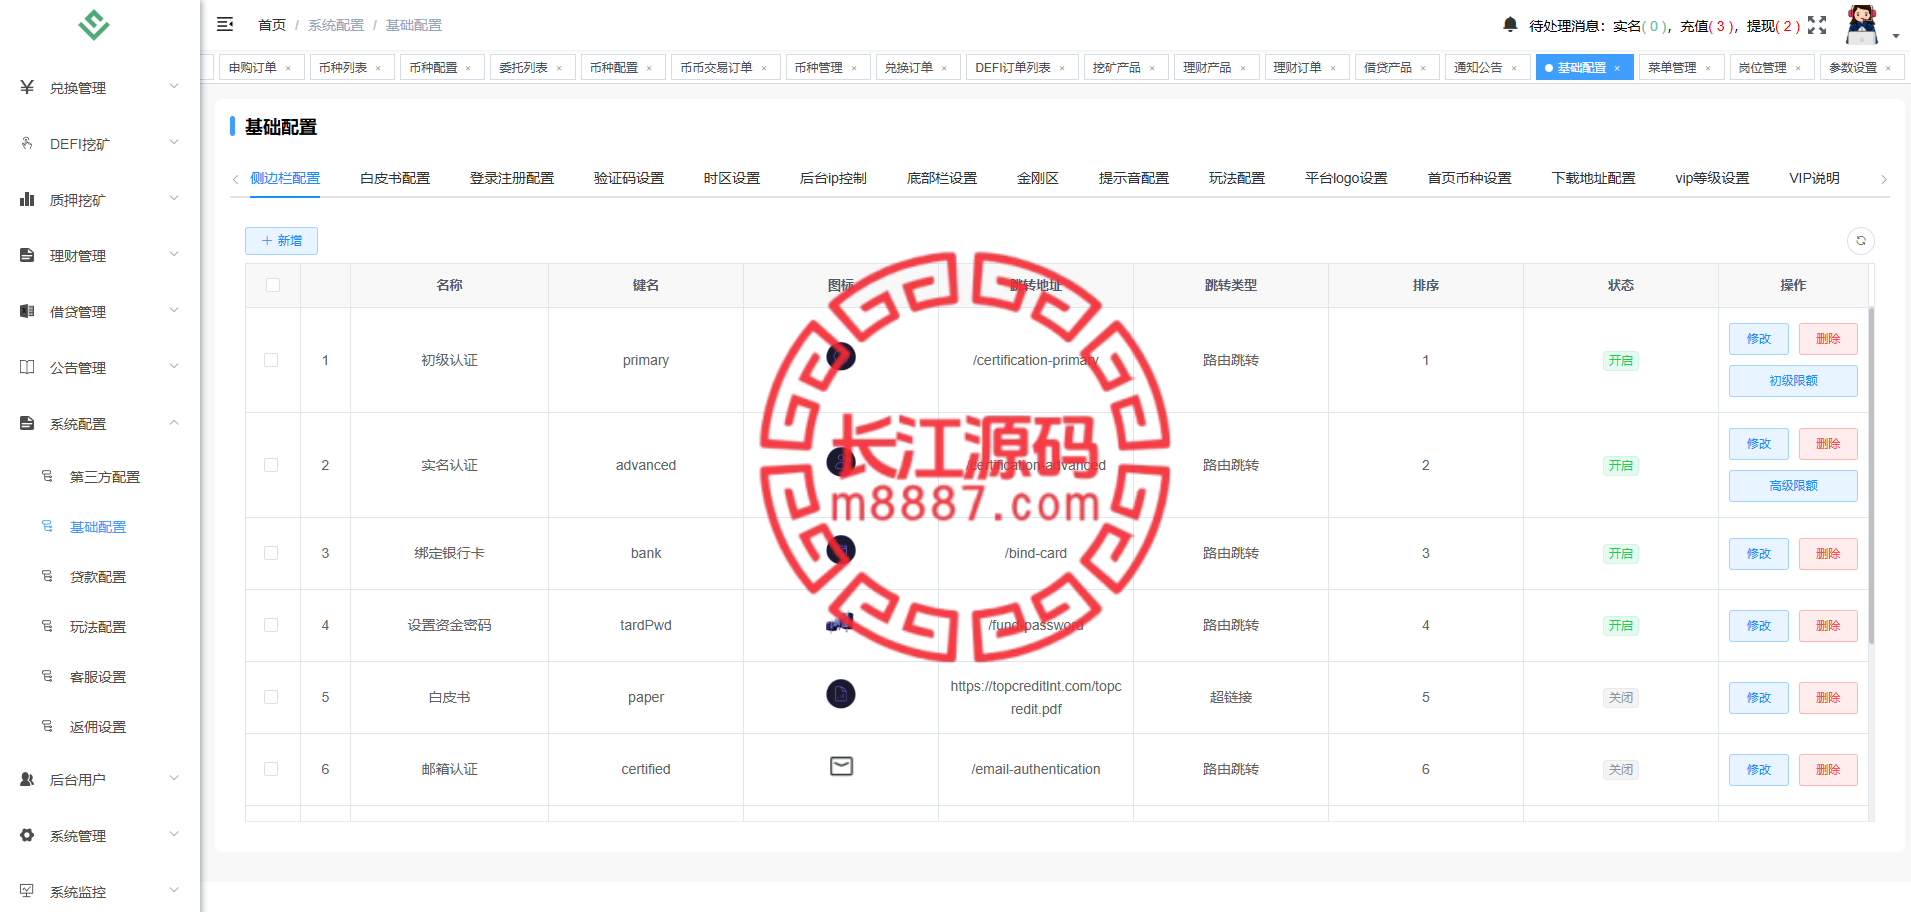
Task: Collapse the 系统配置 sidebar menu
Action: [x=100, y=423]
